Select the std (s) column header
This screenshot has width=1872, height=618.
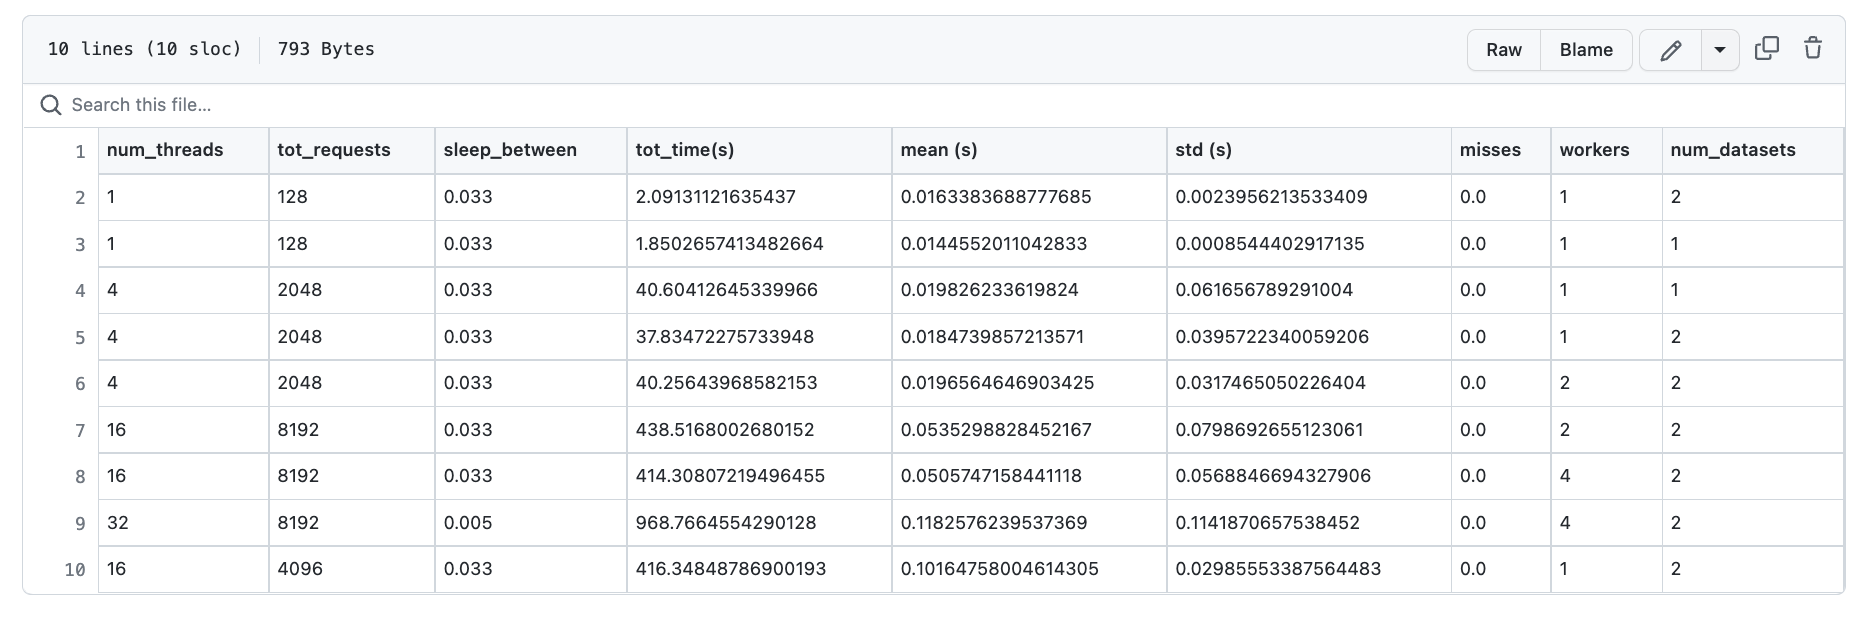click(x=1203, y=150)
